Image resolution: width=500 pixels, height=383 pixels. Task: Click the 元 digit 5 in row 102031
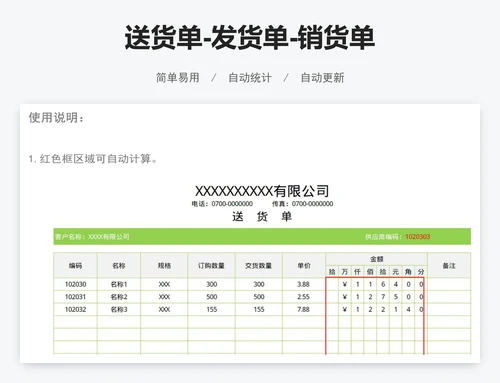click(x=396, y=297)
